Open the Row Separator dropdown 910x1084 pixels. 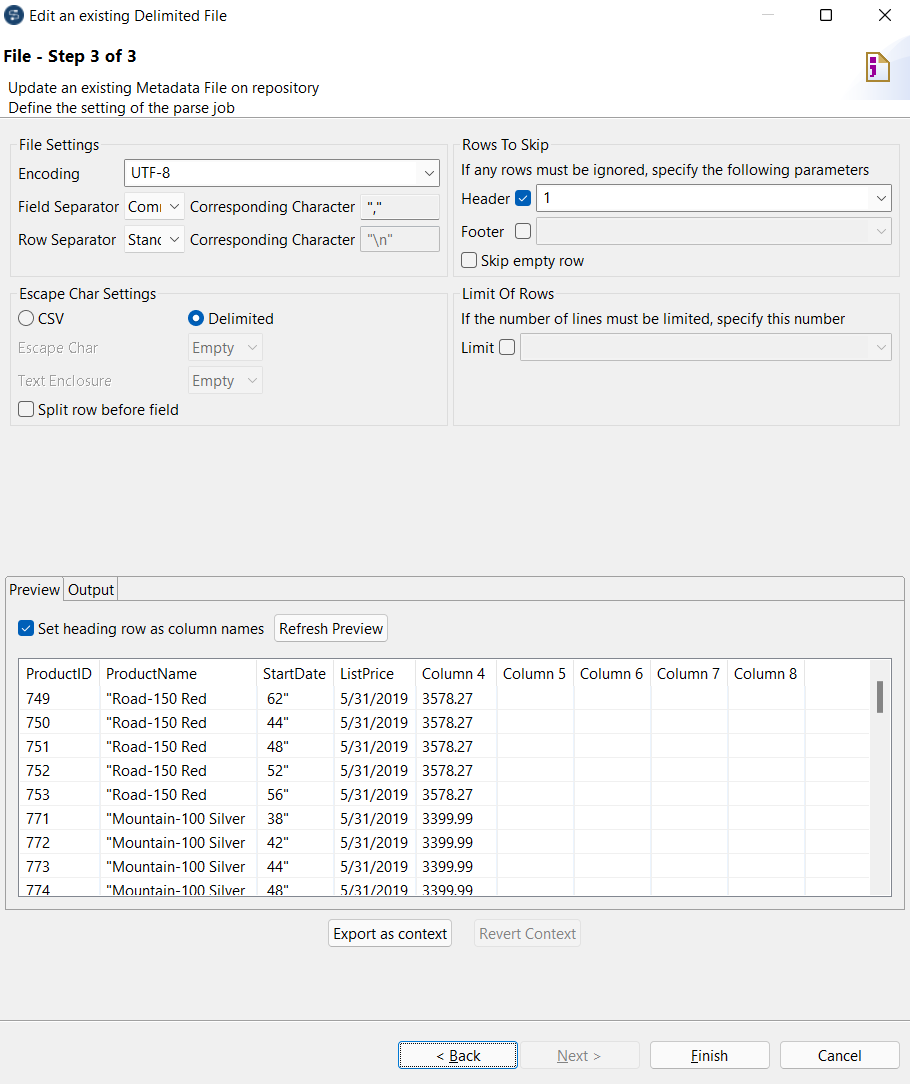[x=154, y=240]
